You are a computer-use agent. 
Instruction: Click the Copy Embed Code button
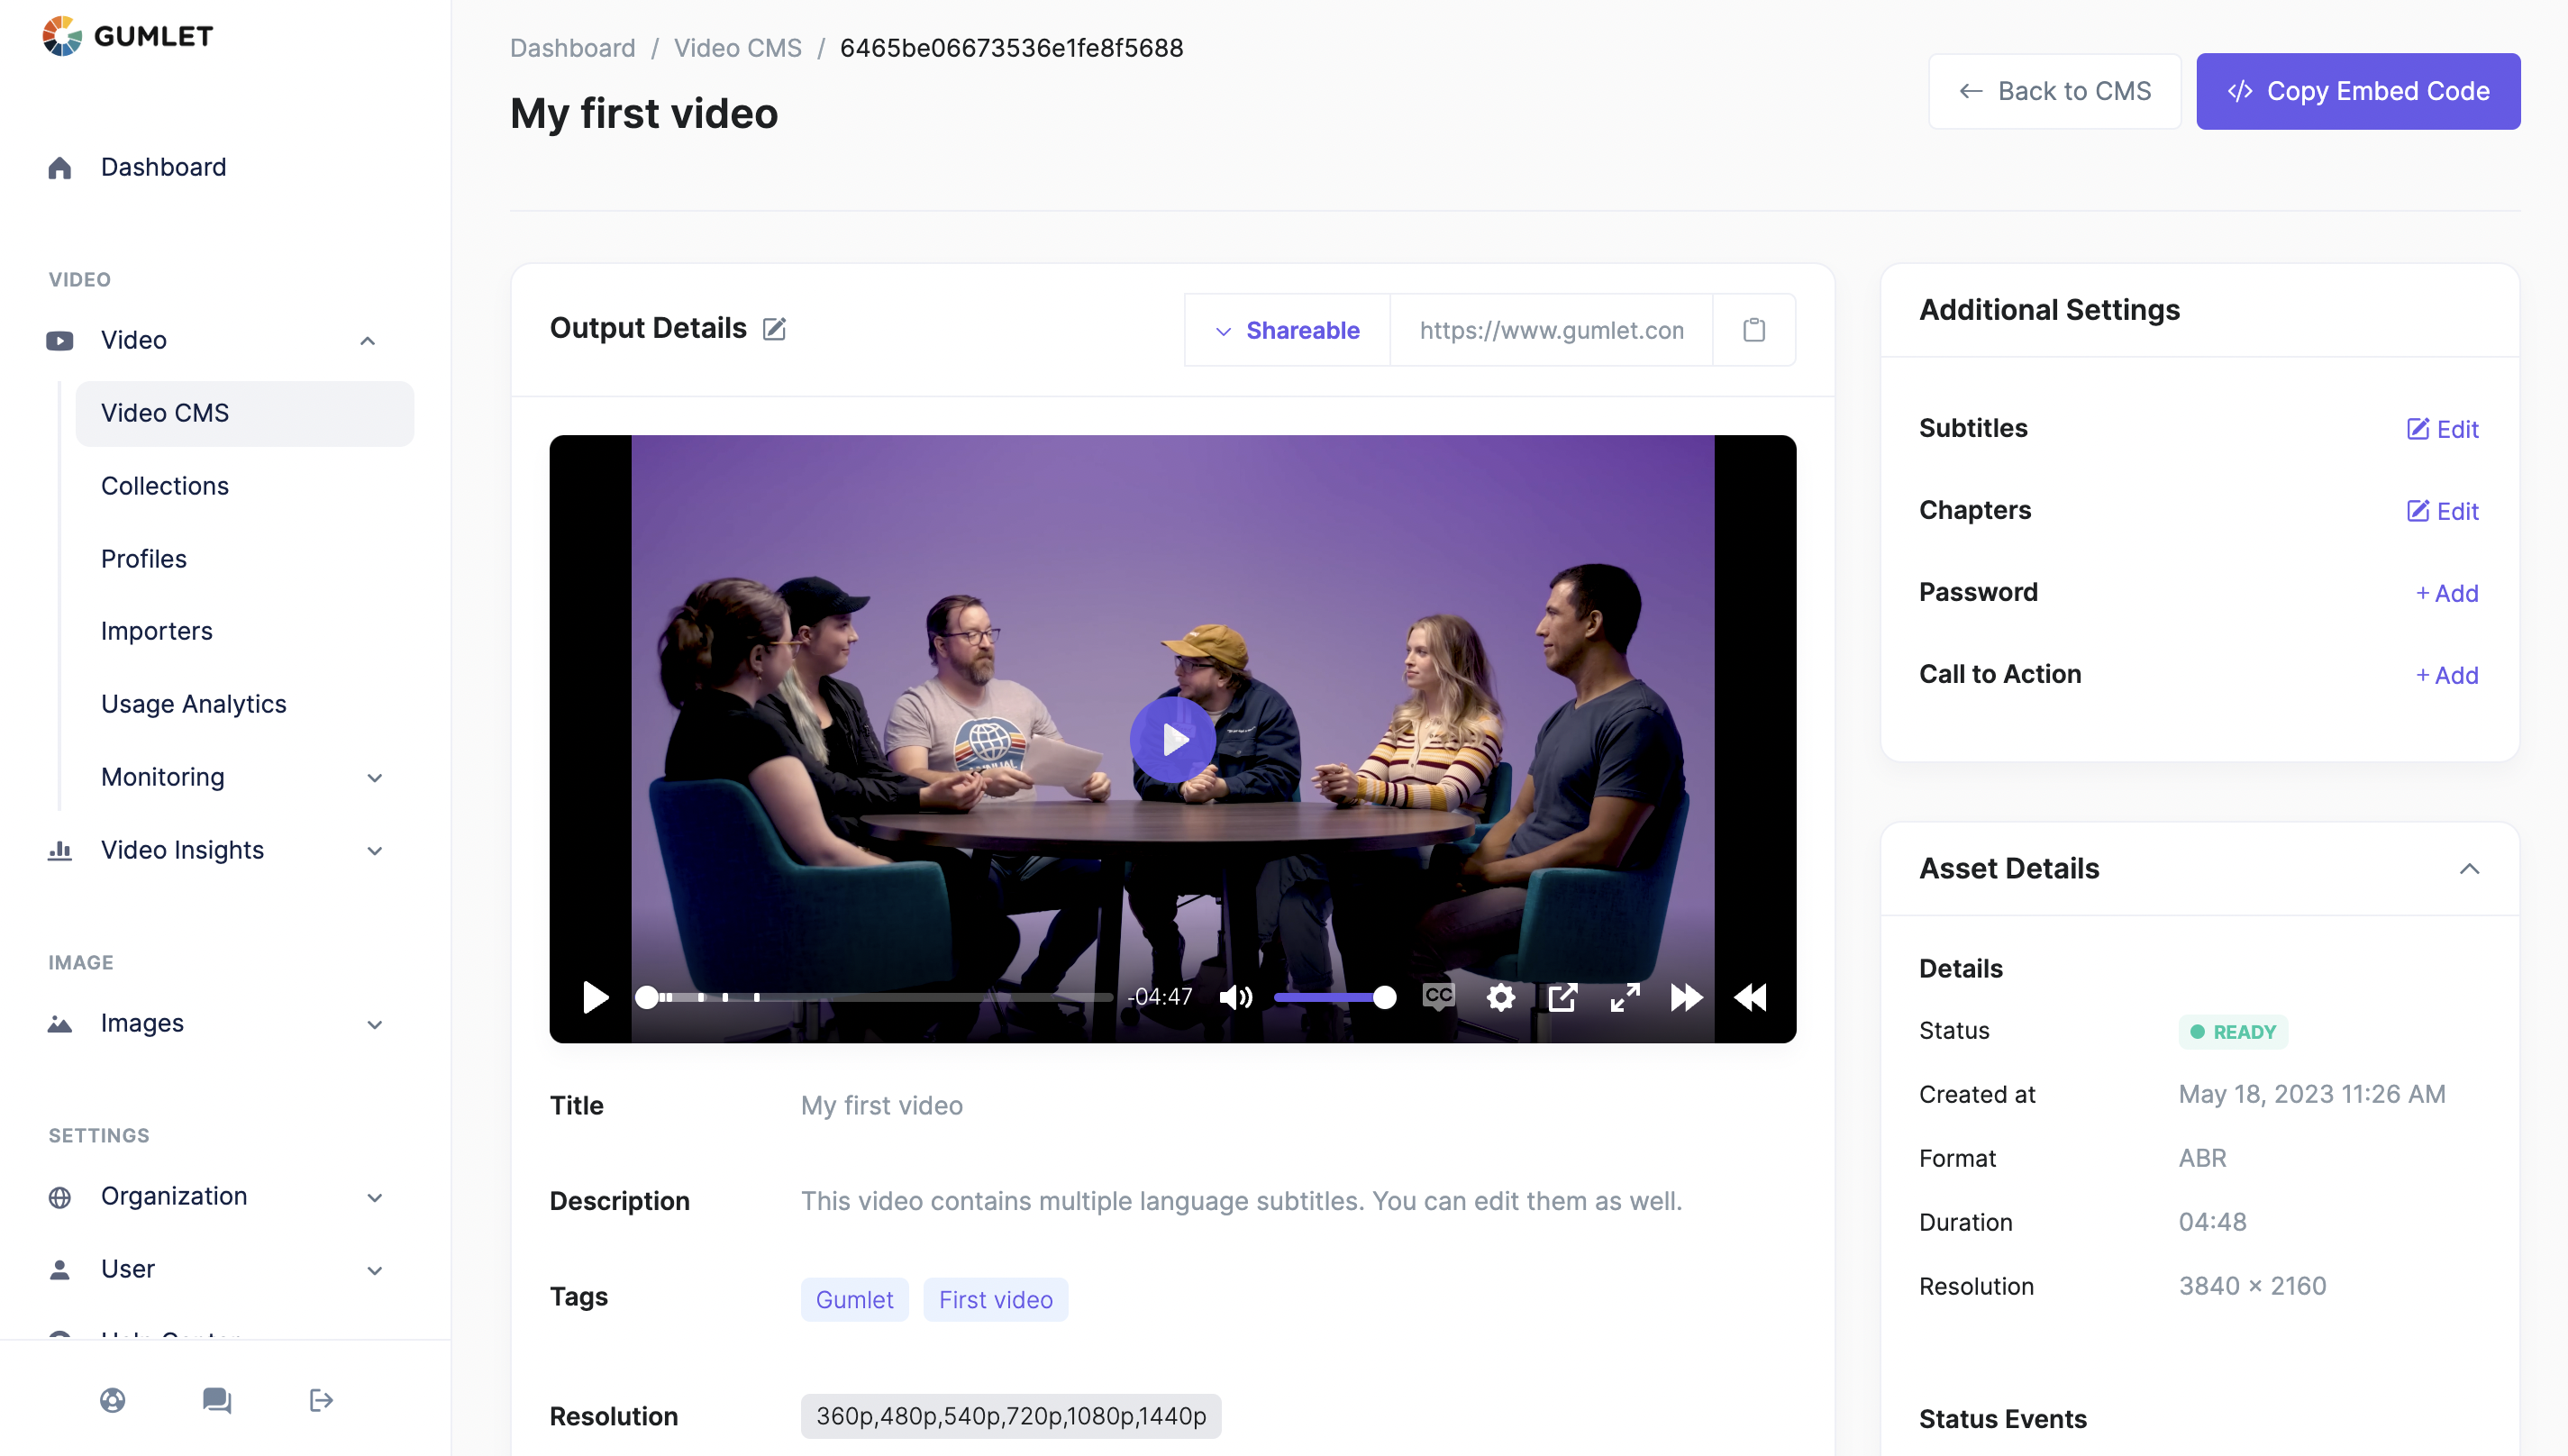2357,91
